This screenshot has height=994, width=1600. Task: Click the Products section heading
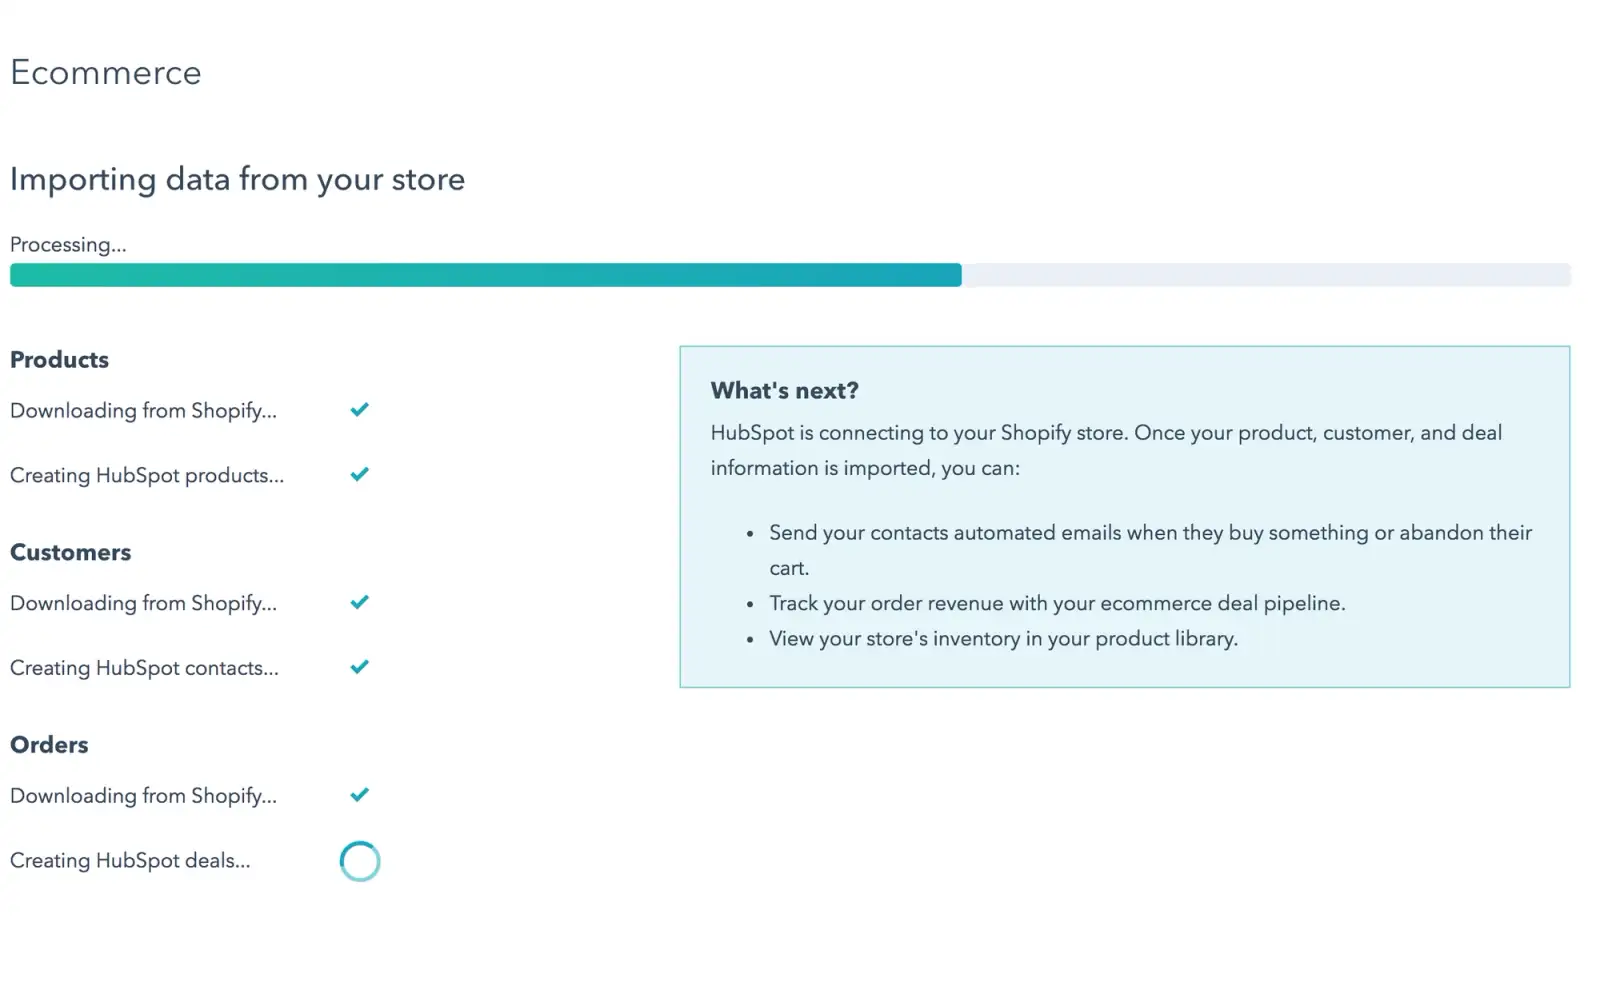(59, 360)
